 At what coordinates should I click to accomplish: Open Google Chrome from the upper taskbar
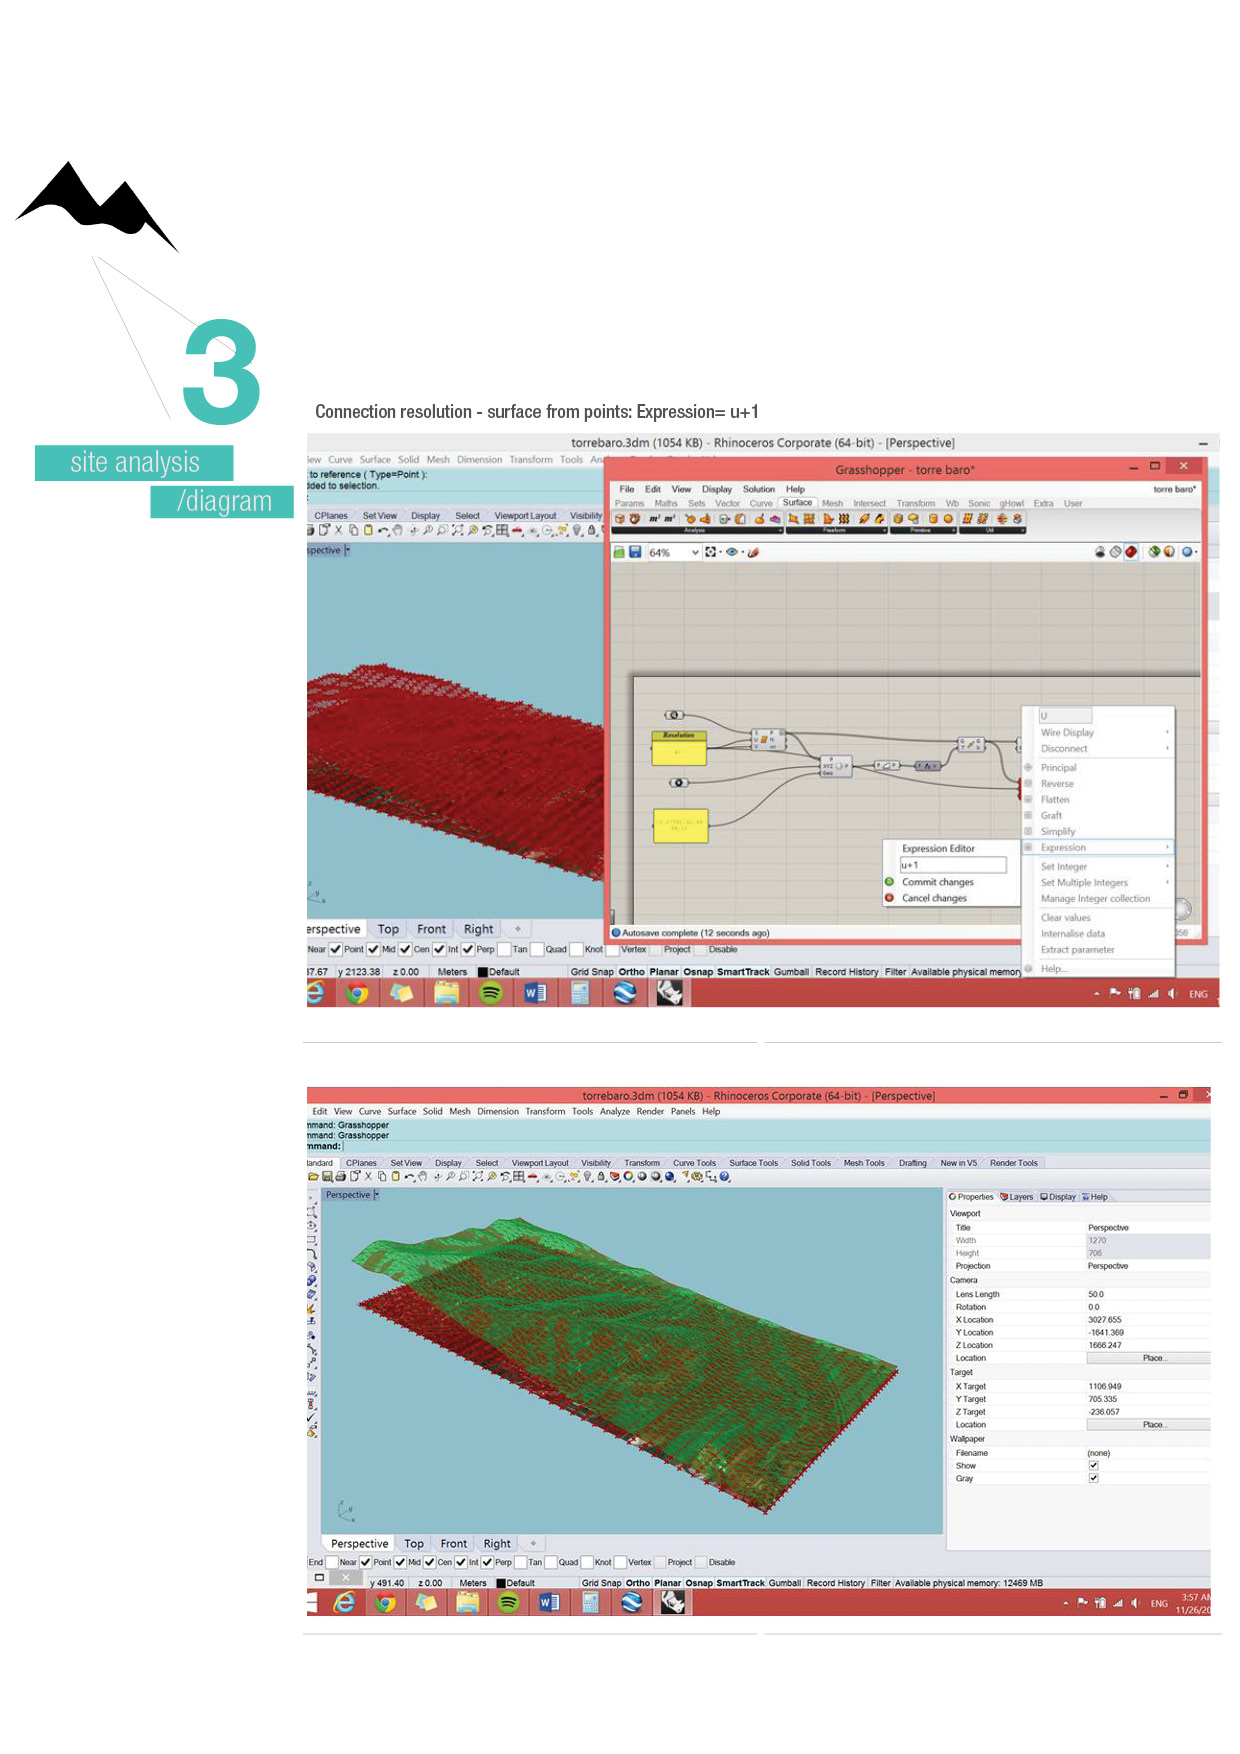click(357, 993)
